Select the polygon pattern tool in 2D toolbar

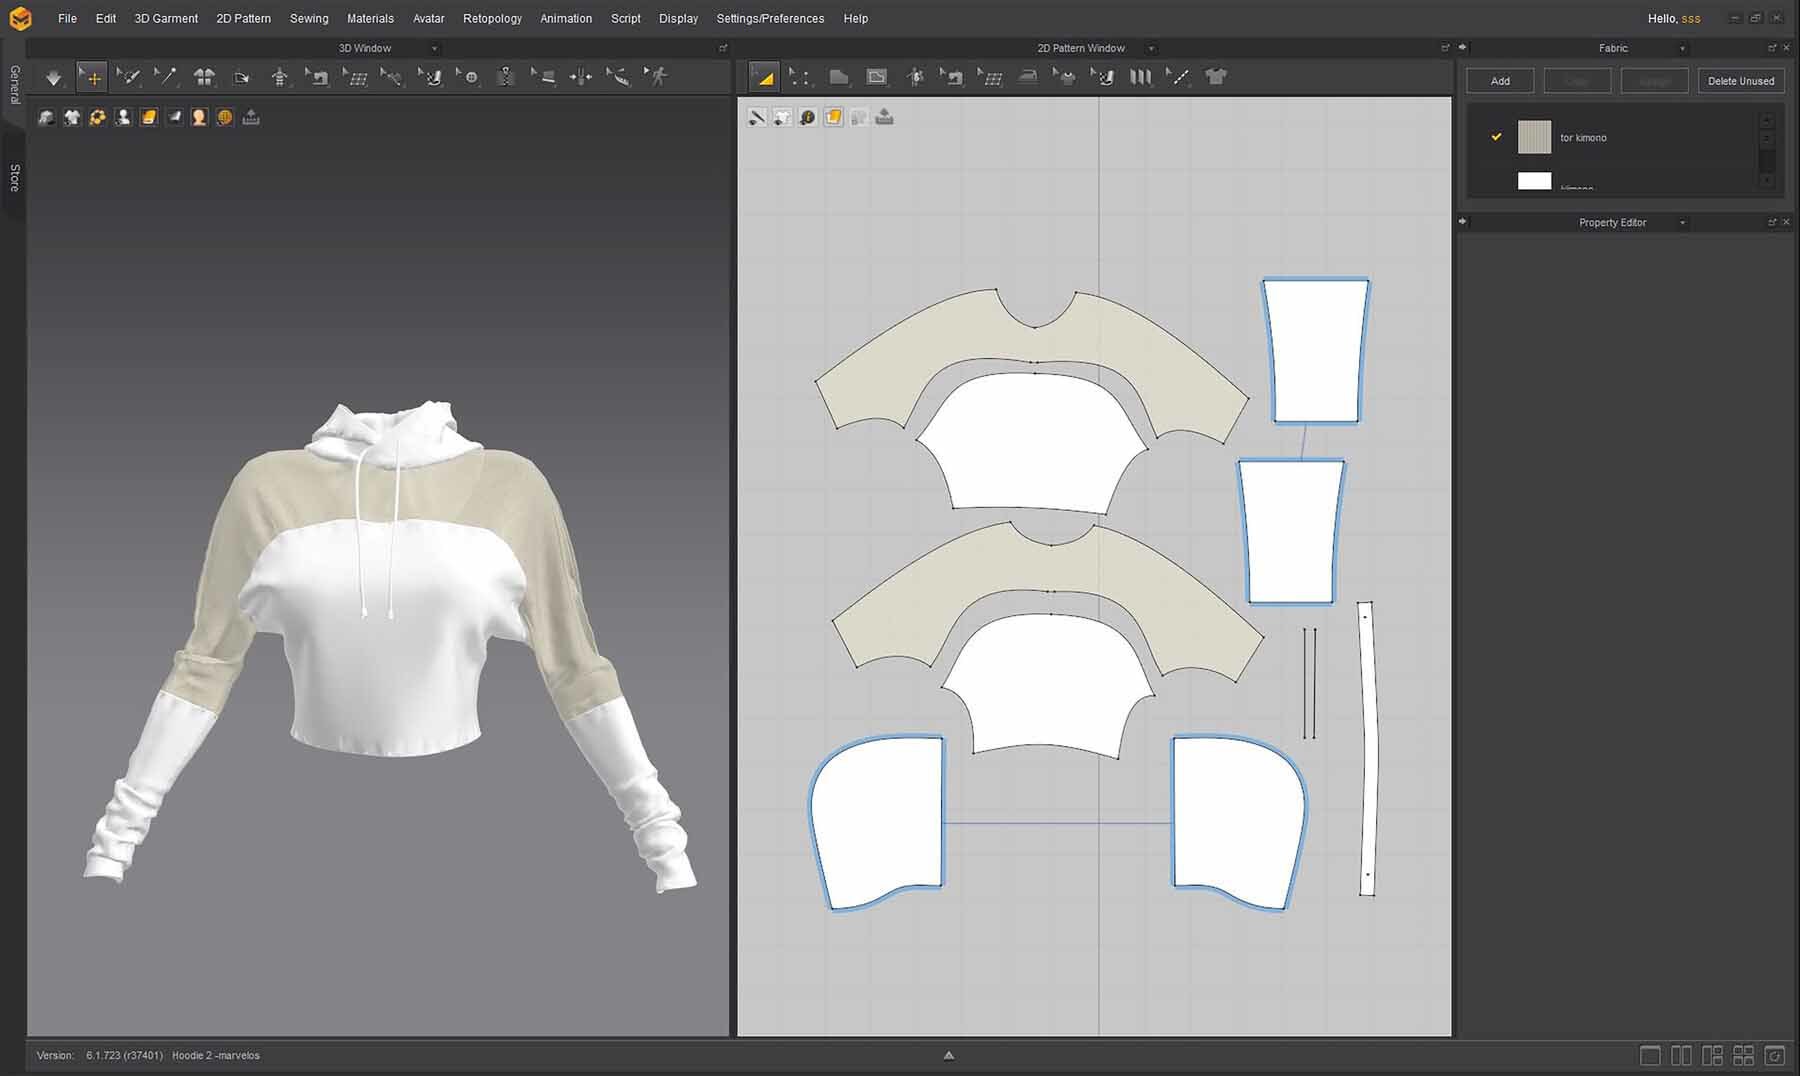pos(839,77)
